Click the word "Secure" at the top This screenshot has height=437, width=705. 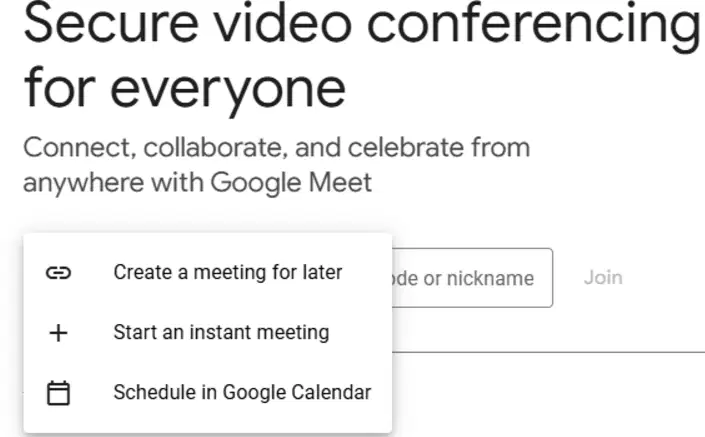click(x=111, y=22)
